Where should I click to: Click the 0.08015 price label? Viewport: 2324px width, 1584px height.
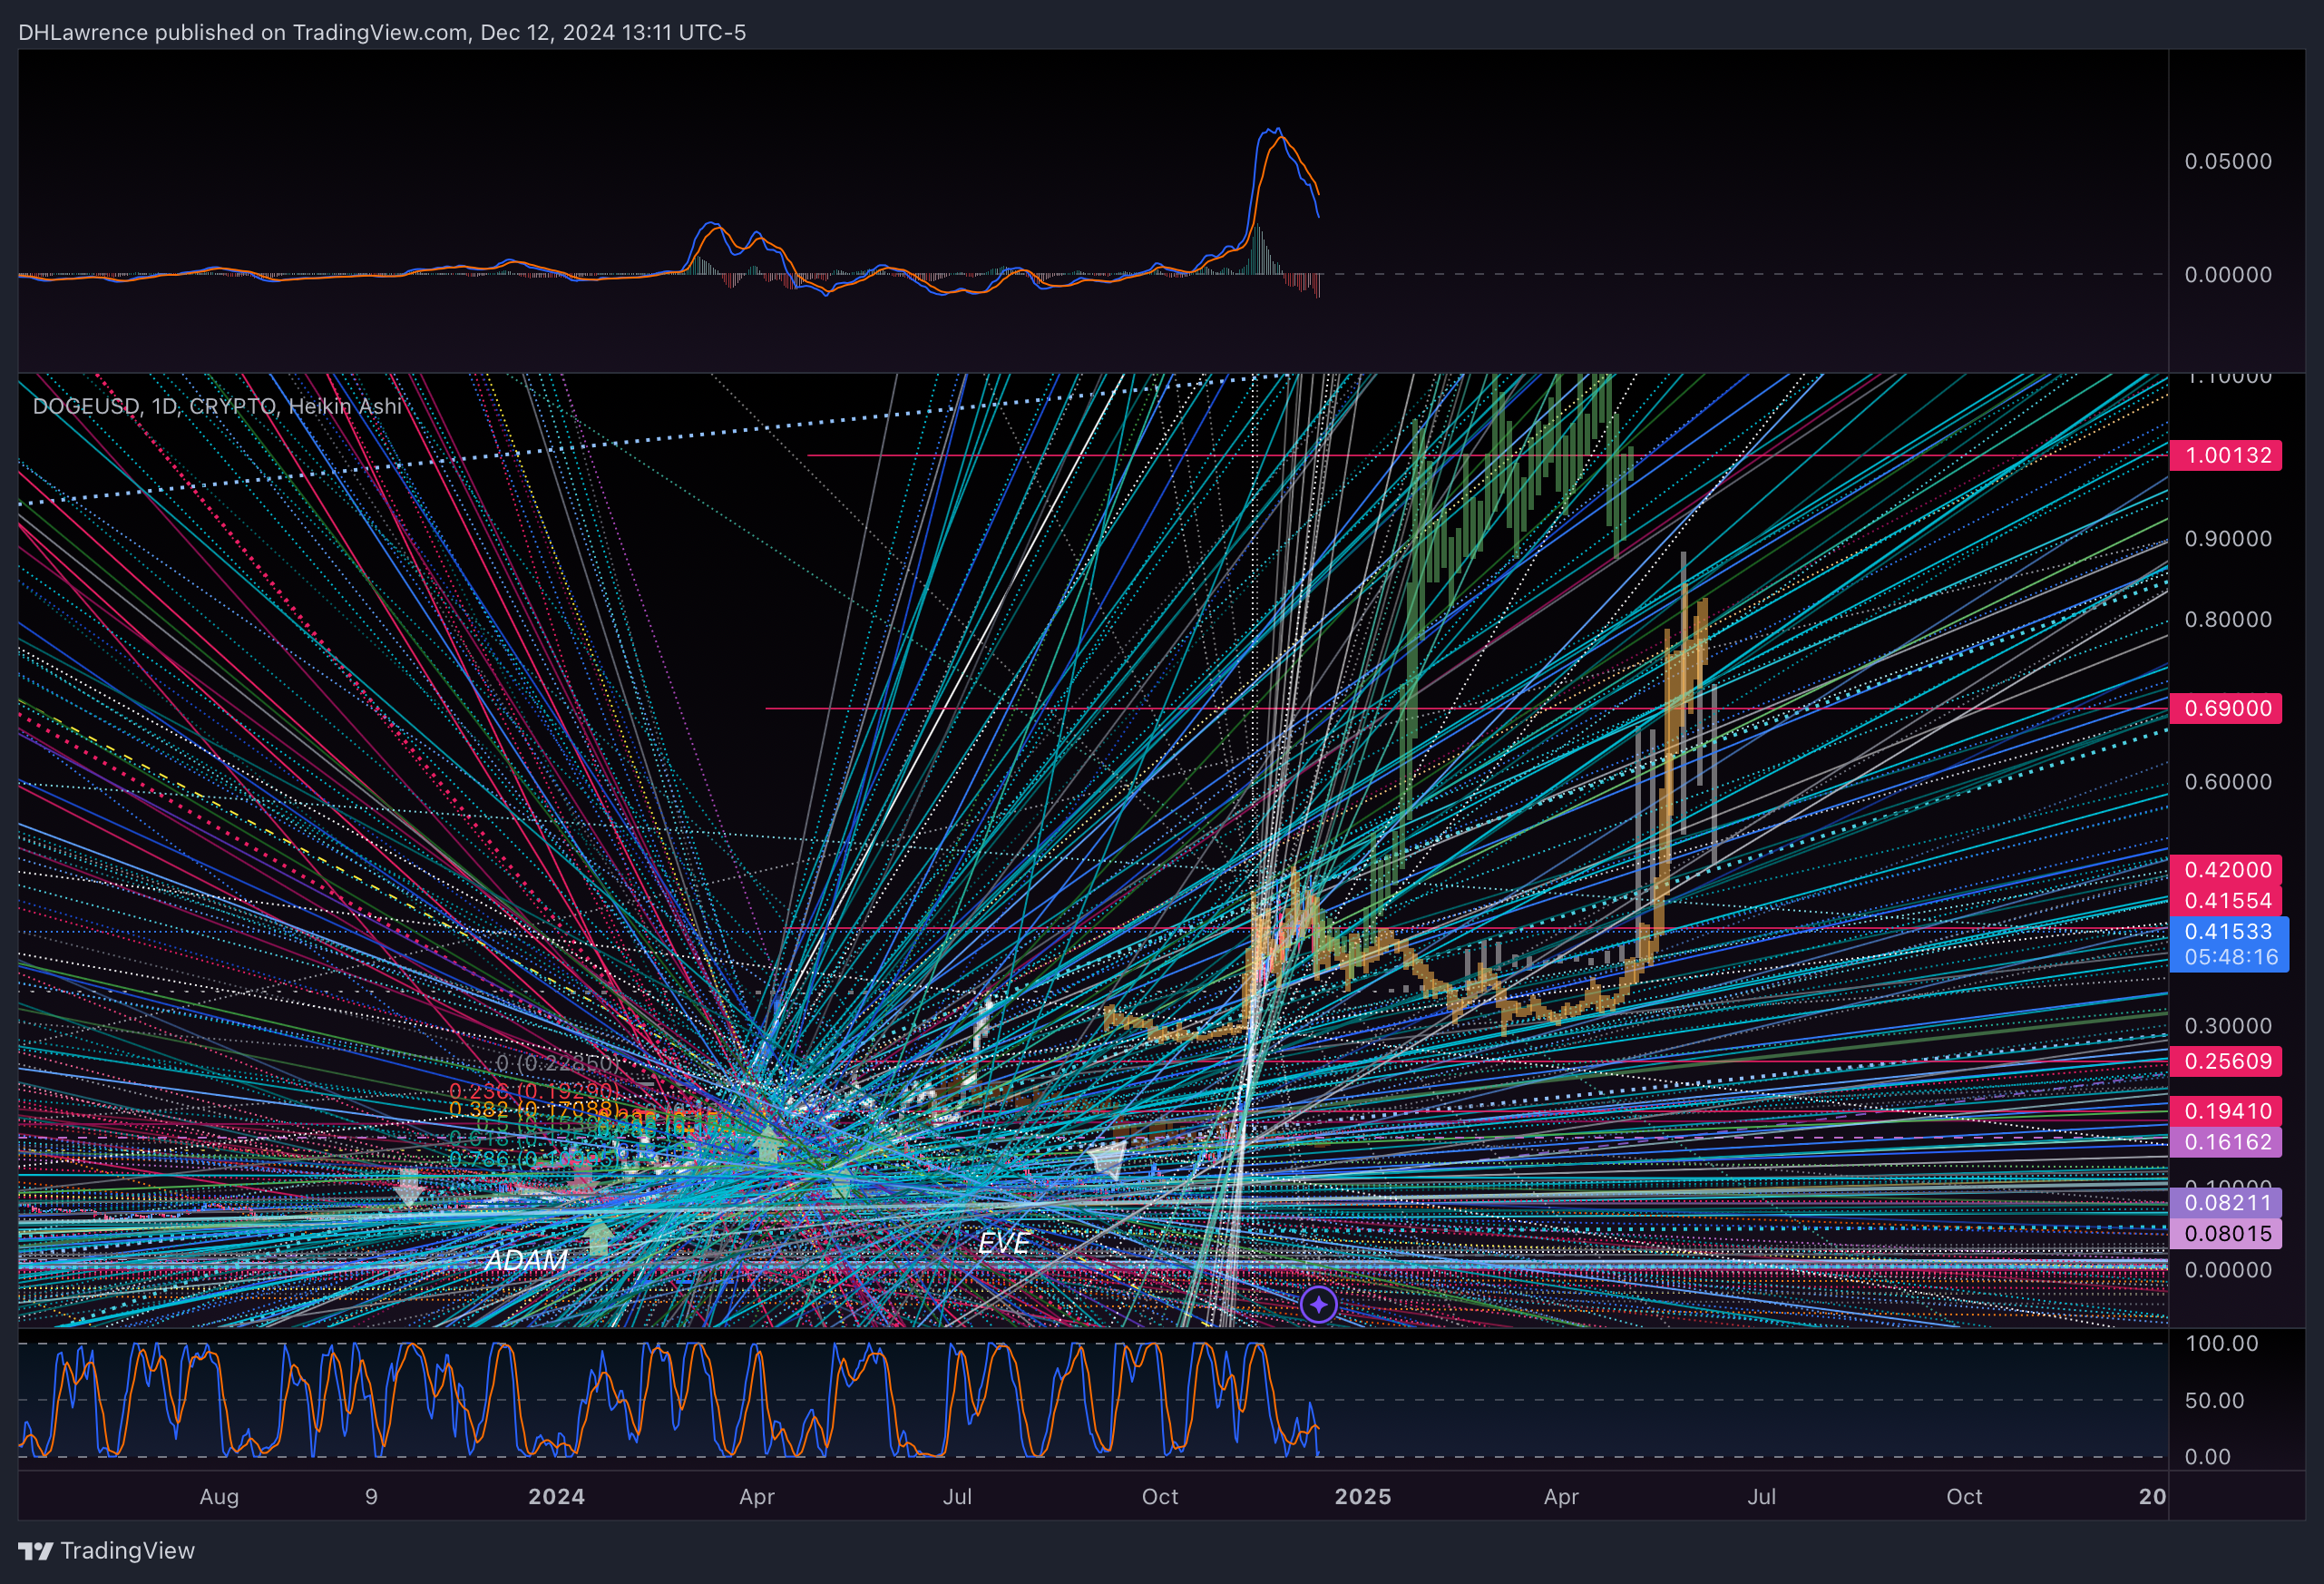point(2225,1234)
